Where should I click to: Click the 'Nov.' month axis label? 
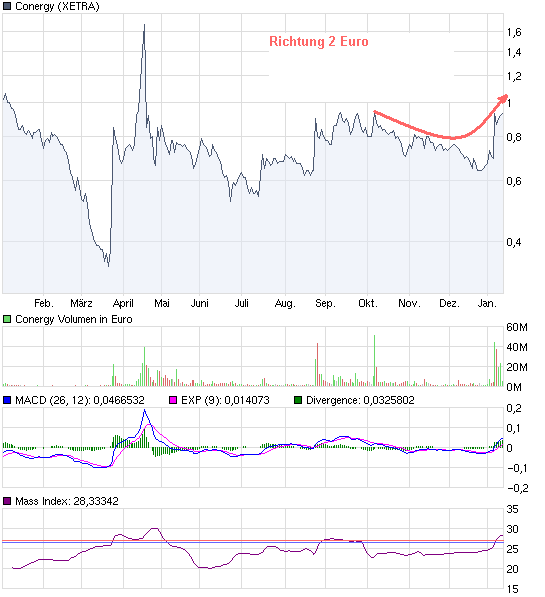click(x=409, y=303)
